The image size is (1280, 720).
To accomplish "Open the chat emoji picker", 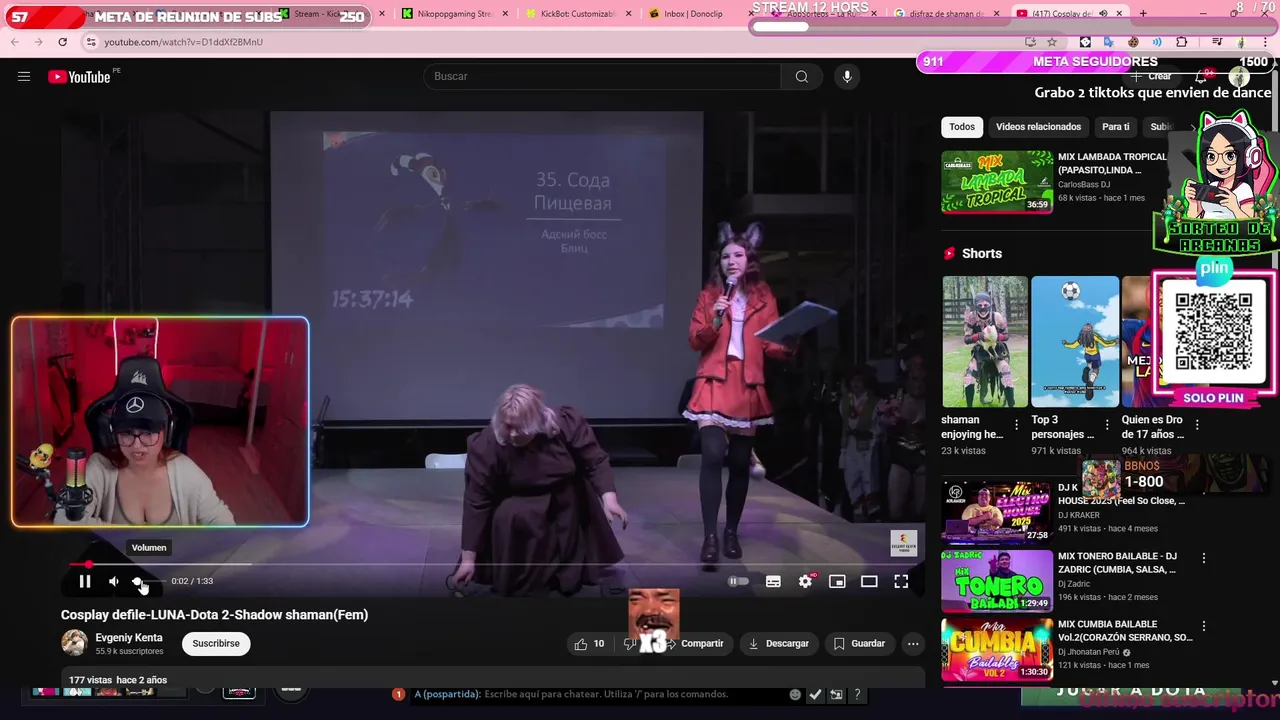I will (795, 694).
